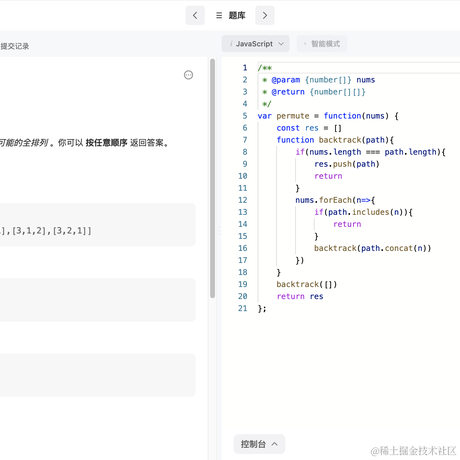Open the JavaScript language dropdown
460x460 pixels.
[256, 44]
